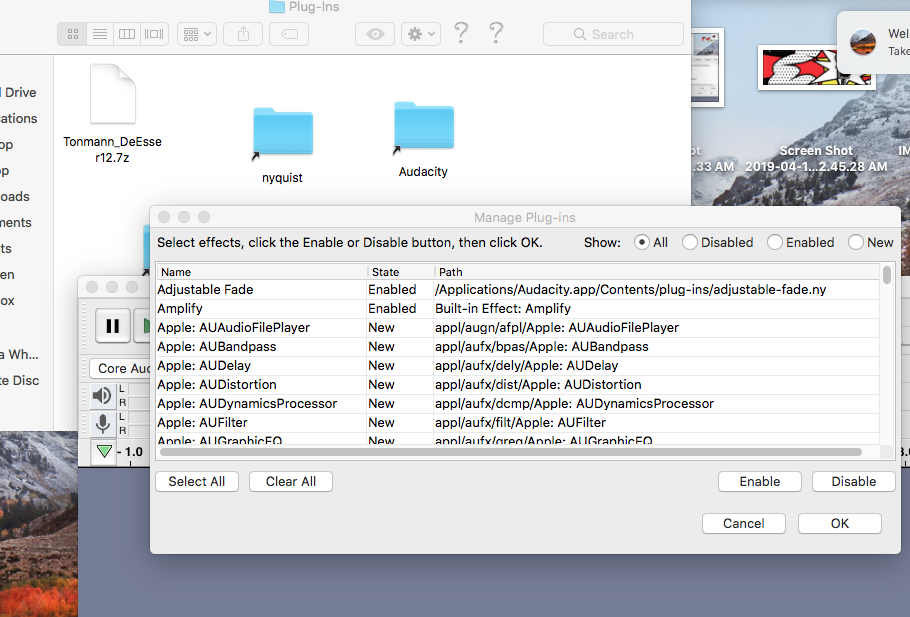Switch Finder to column view
Image resolution: width=910 pixels, height=617 pixels.
pyautogui.click(x=127, y=34)
